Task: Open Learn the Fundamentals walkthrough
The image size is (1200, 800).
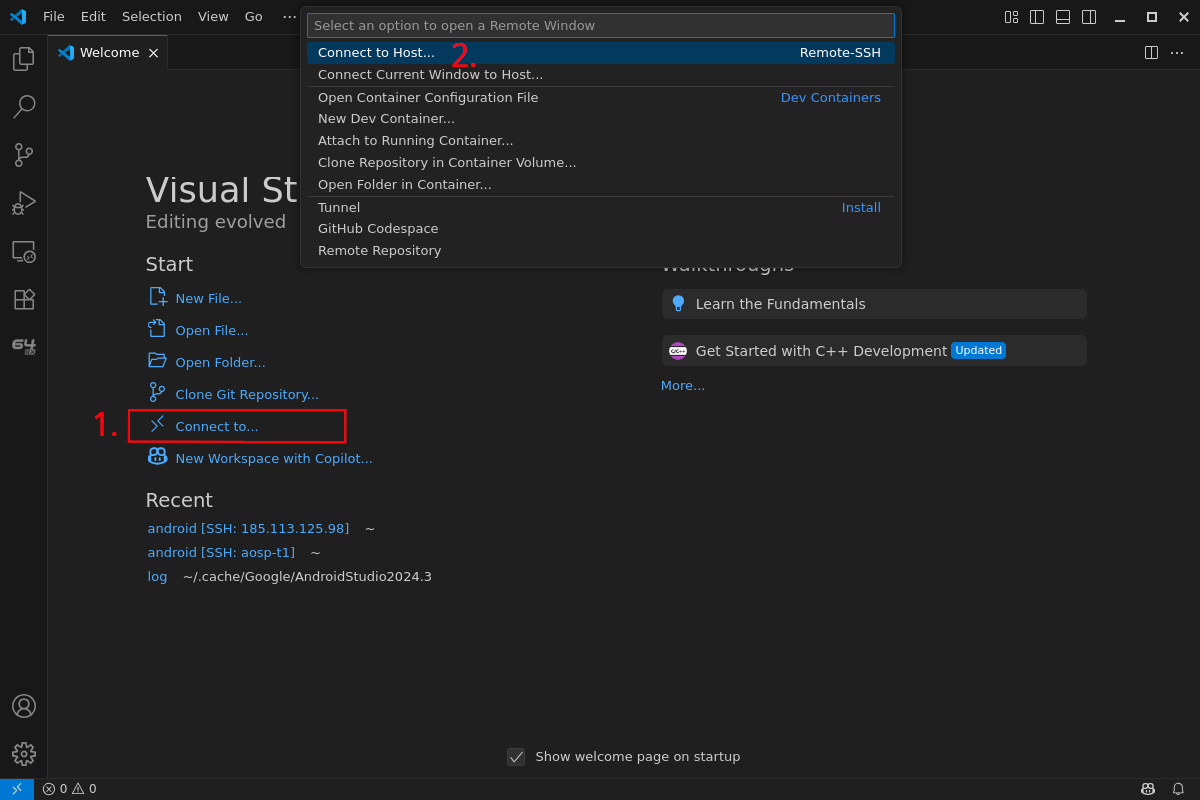Action: pyautogui.click(x=874, y=304)
